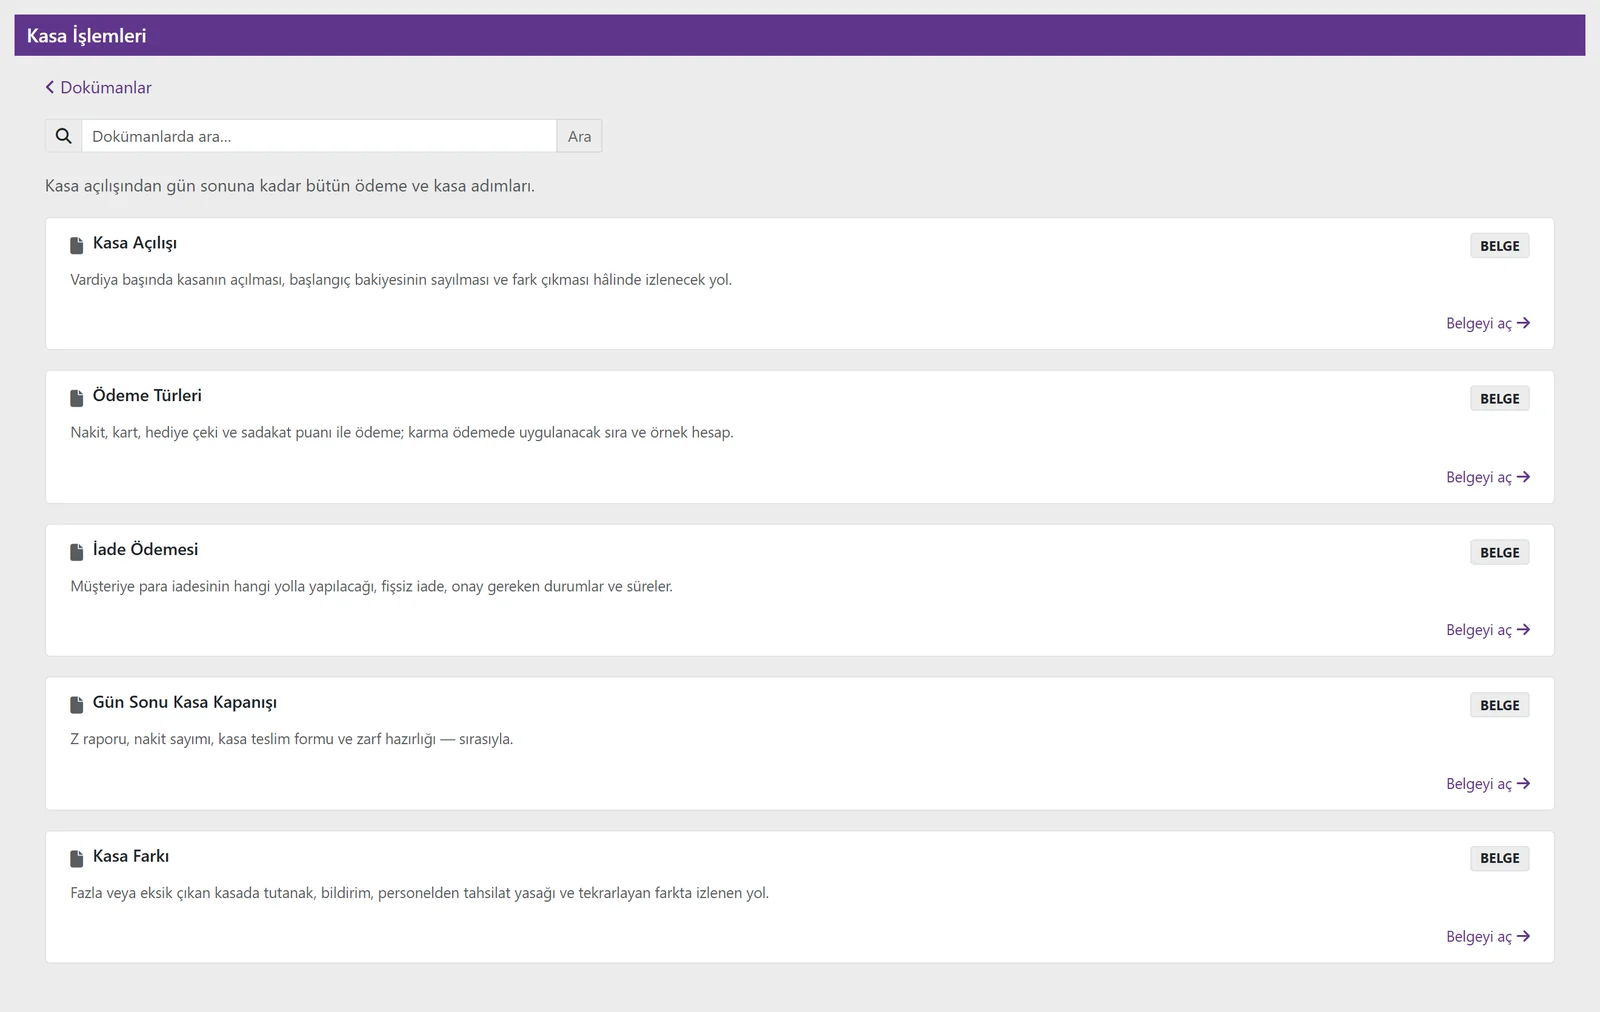Click the document icon beside Ödeme Türleri
Screen dimensions: 1600x1012
[77, 398]
